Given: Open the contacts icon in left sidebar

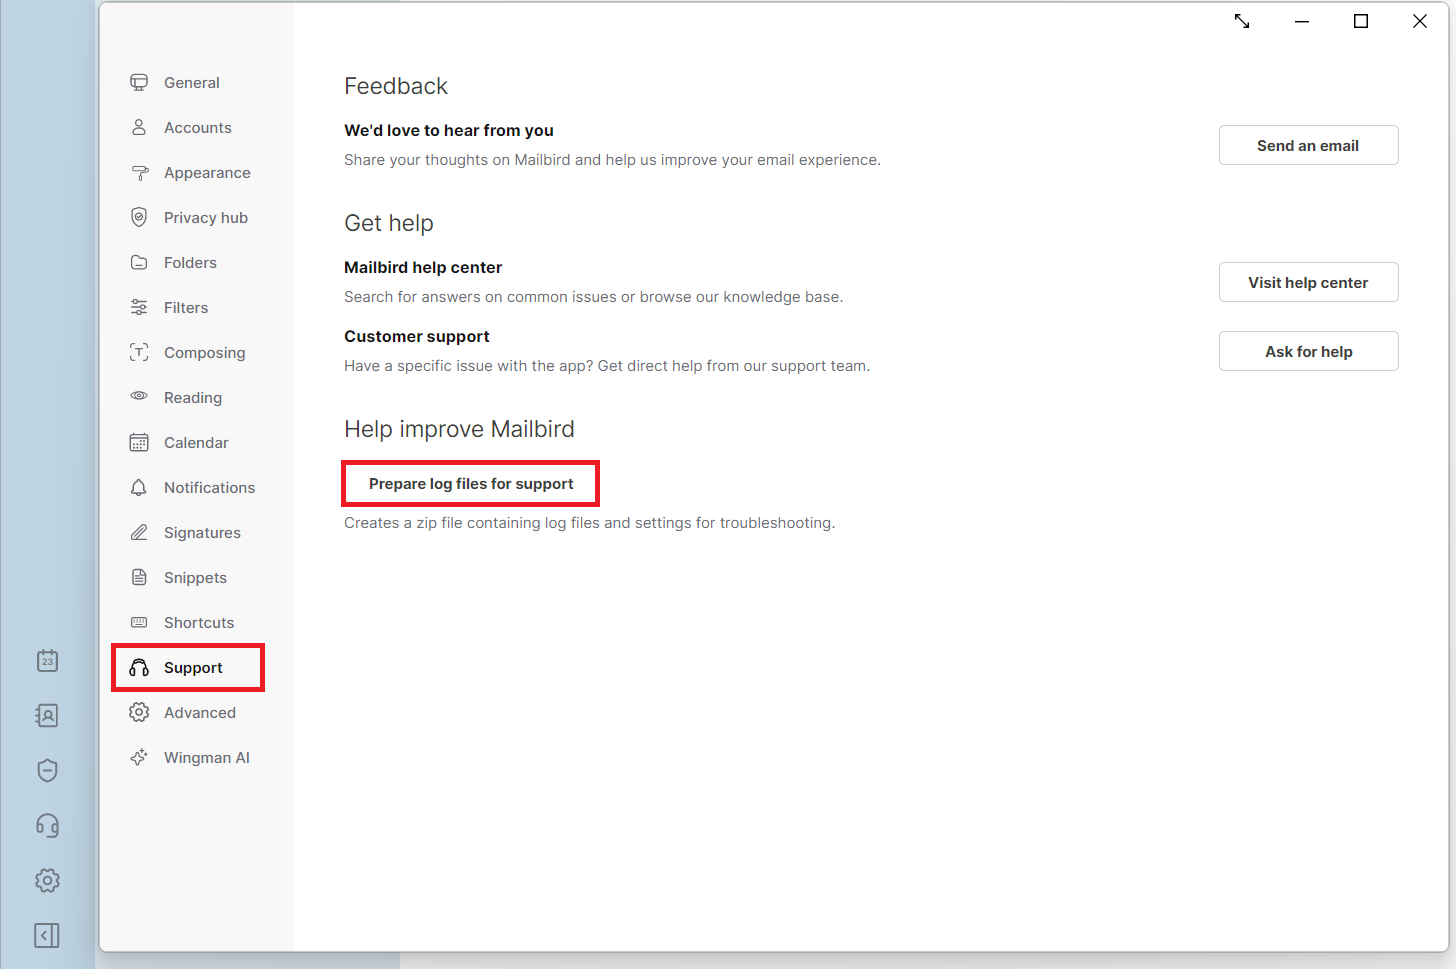Looking at the screenshot, I should coord(47,715).
